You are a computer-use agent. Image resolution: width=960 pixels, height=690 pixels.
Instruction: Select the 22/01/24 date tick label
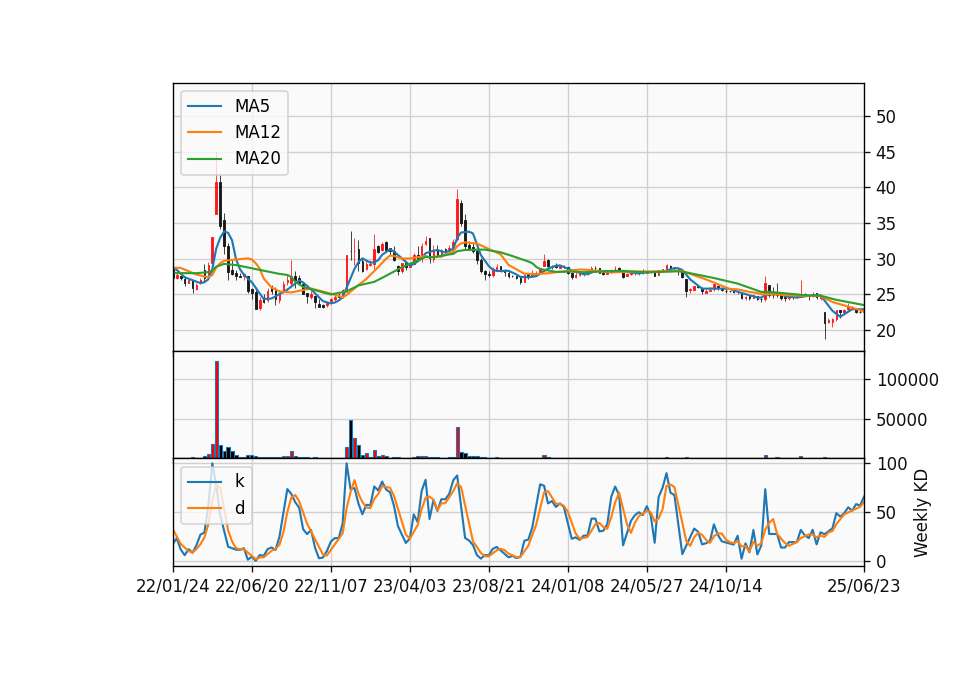click(x=173, y=586)
